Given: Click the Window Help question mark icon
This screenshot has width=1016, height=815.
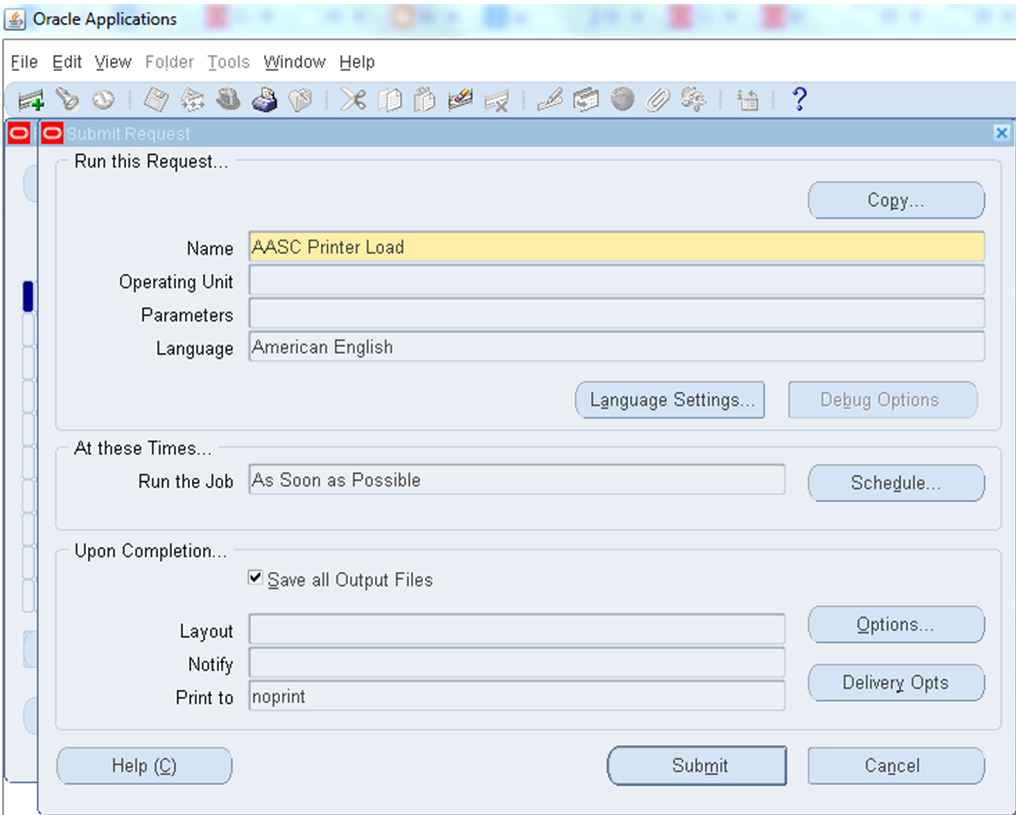Looking at the screenshot, I should pos(800,99).
